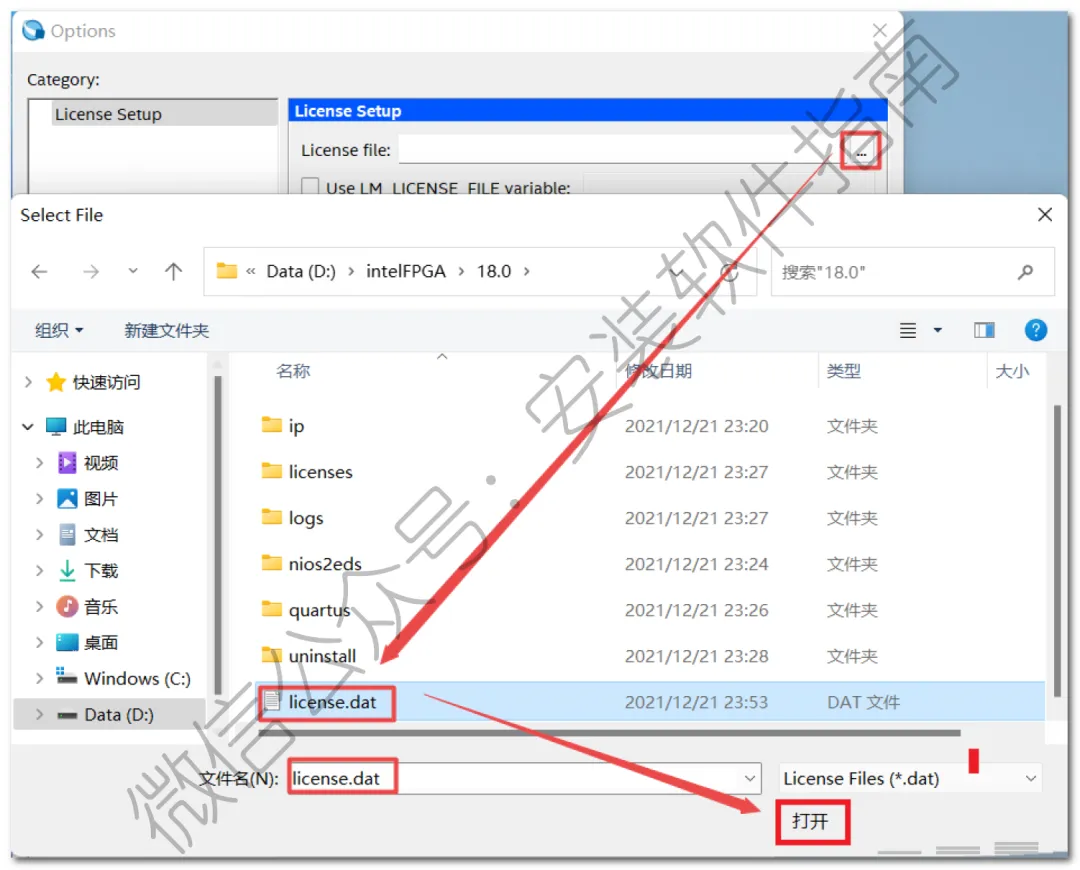Go back with the left arrow button
The width and height of the screenshot is (1080, 870).
(x=39, y=272)
